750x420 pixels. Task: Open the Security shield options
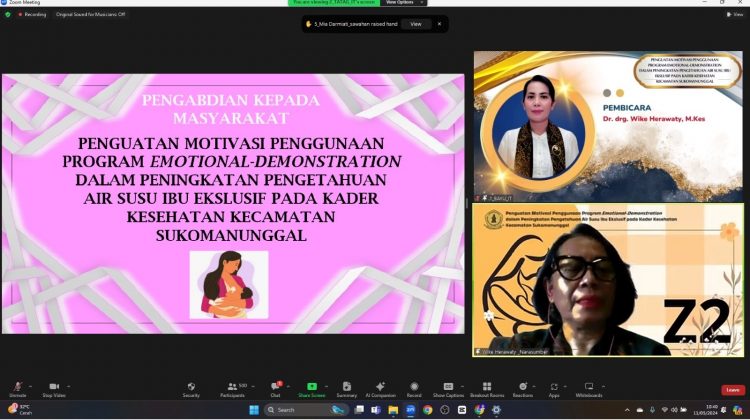pyautogui.click(x=191, y=389)
